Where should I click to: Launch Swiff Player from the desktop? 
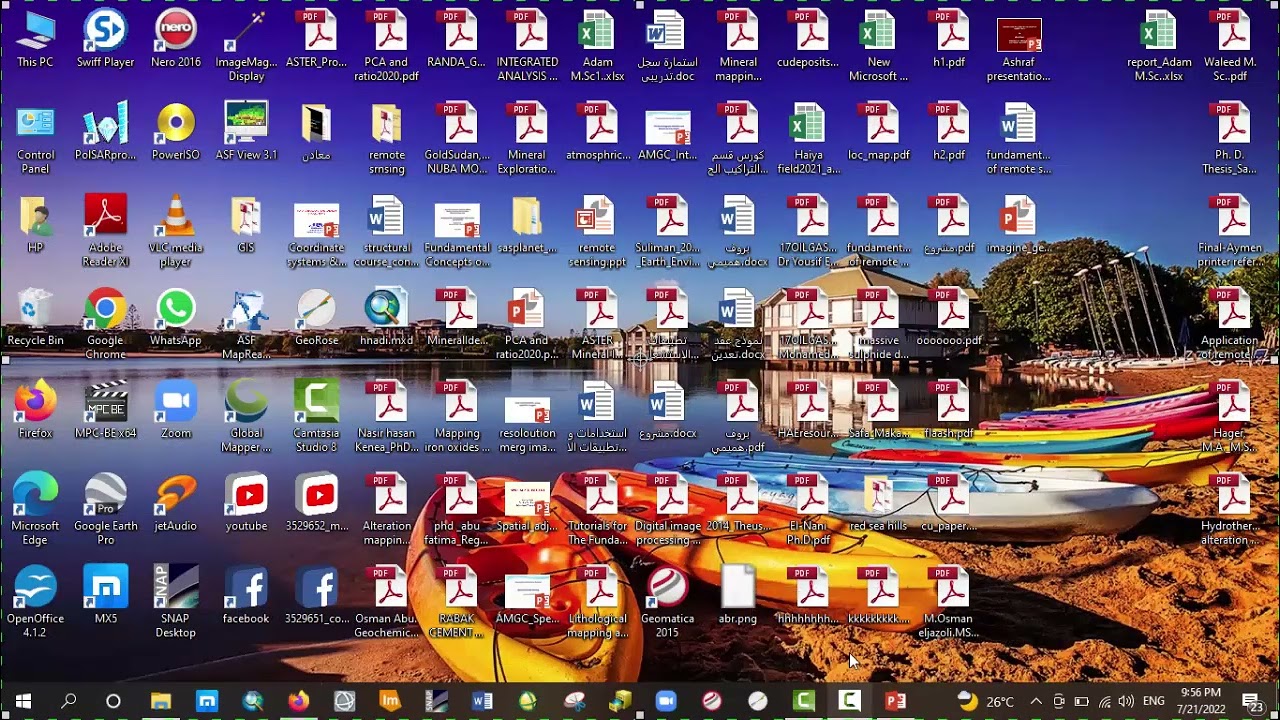pos(105,40)
